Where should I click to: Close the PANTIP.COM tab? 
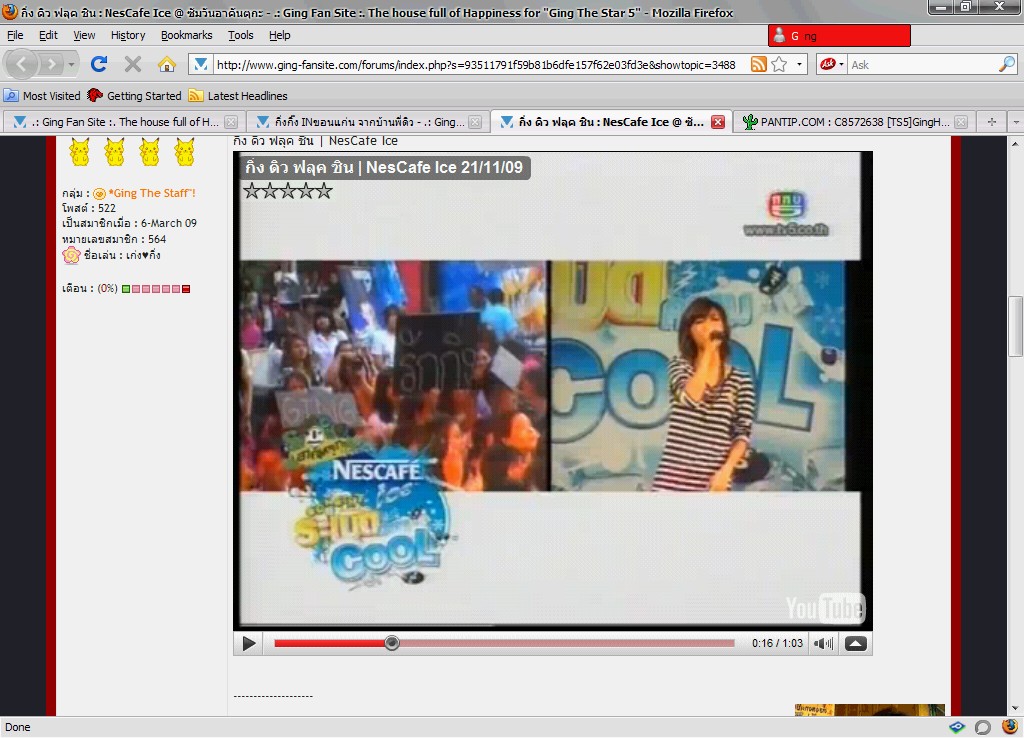click(961, 122)
